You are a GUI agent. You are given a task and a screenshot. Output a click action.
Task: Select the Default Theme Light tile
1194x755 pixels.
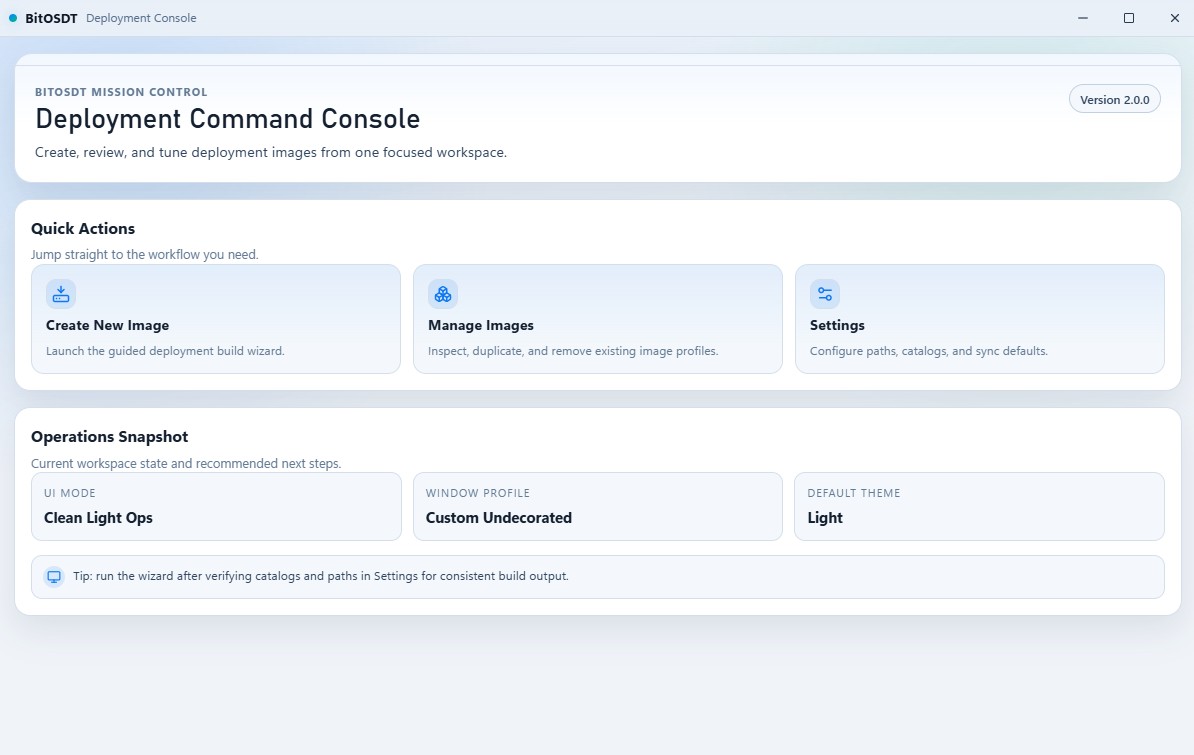pos(979,507)
